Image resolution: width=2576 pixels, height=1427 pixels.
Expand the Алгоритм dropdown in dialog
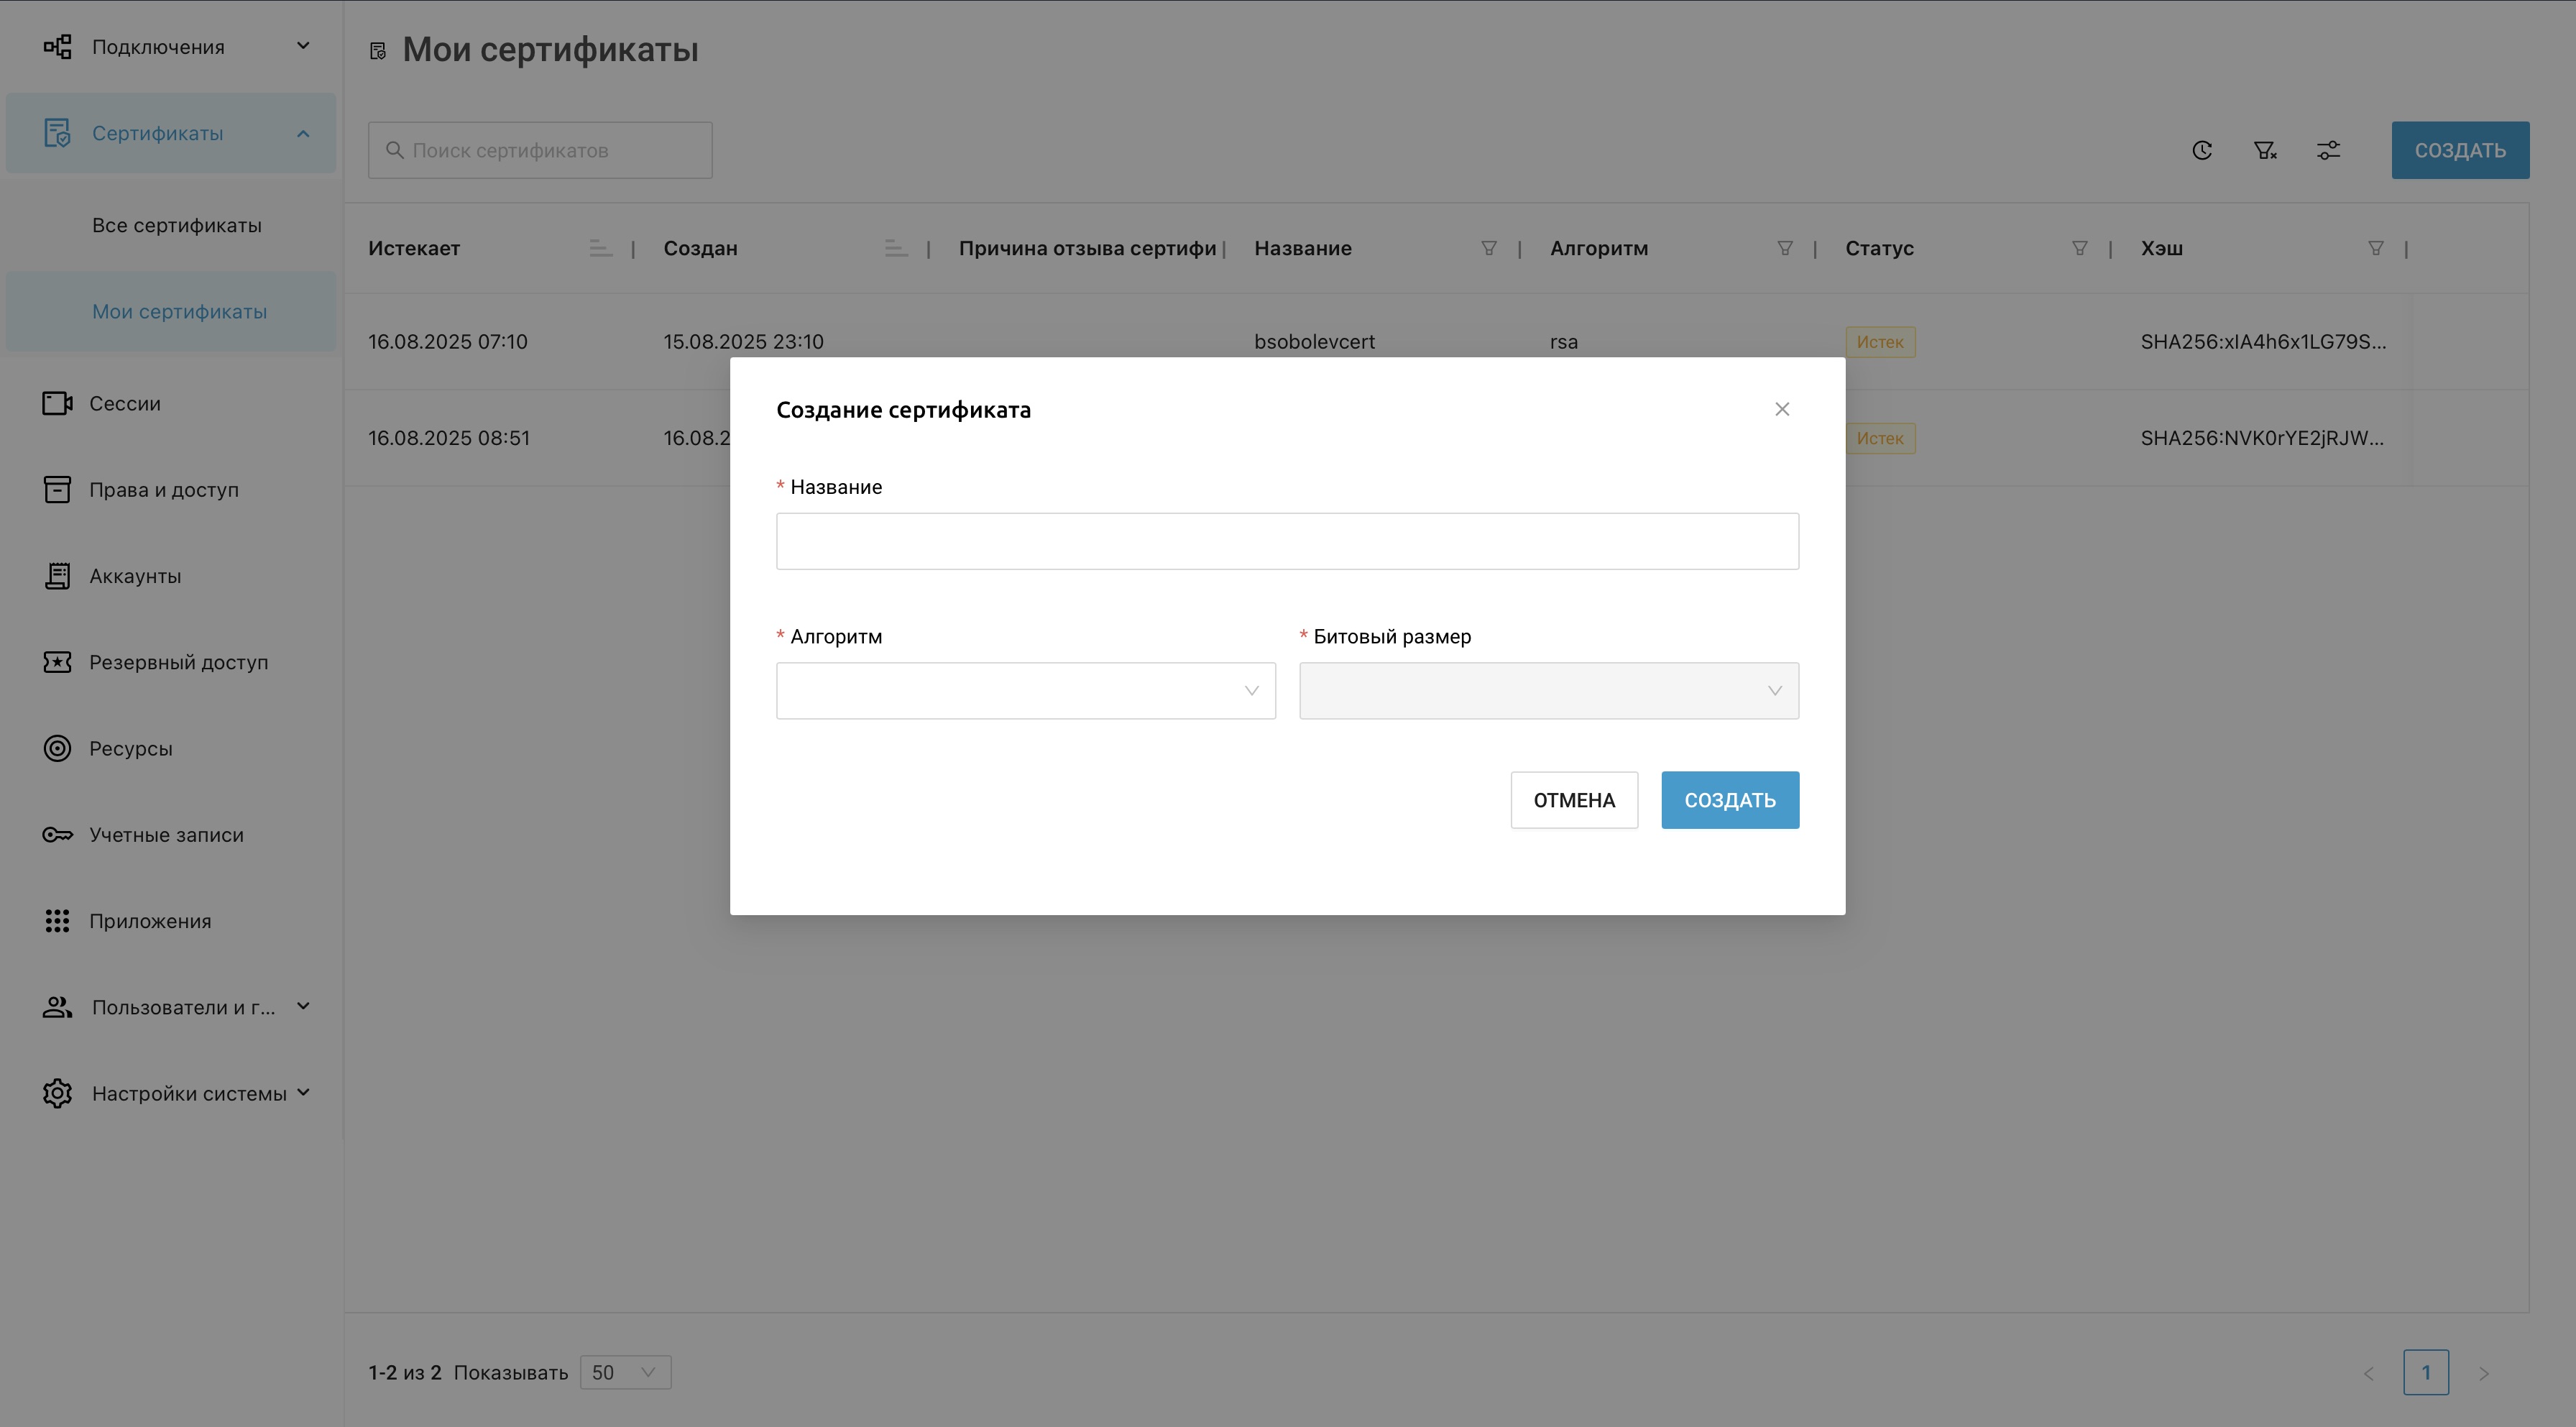[x=1025, y=691]
